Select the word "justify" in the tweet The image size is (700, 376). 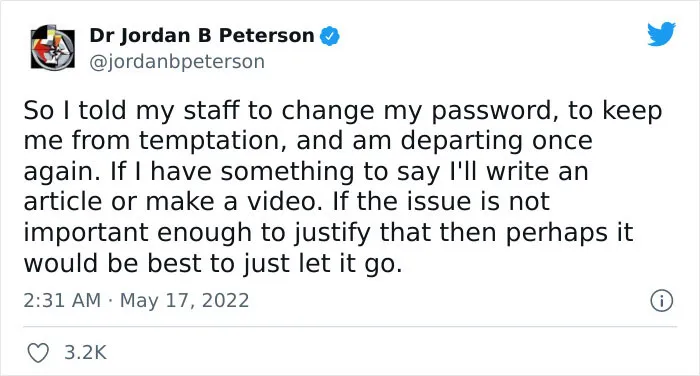(x=332, y=234)
